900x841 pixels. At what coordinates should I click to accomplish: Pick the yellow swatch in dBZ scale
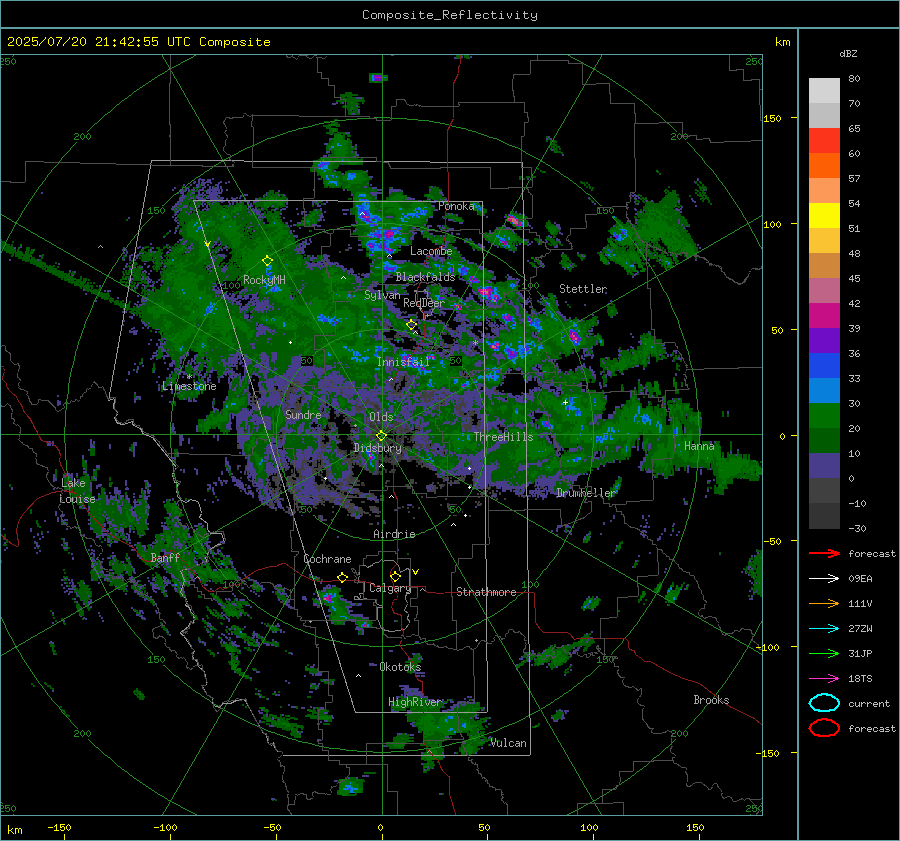point(824,216)
